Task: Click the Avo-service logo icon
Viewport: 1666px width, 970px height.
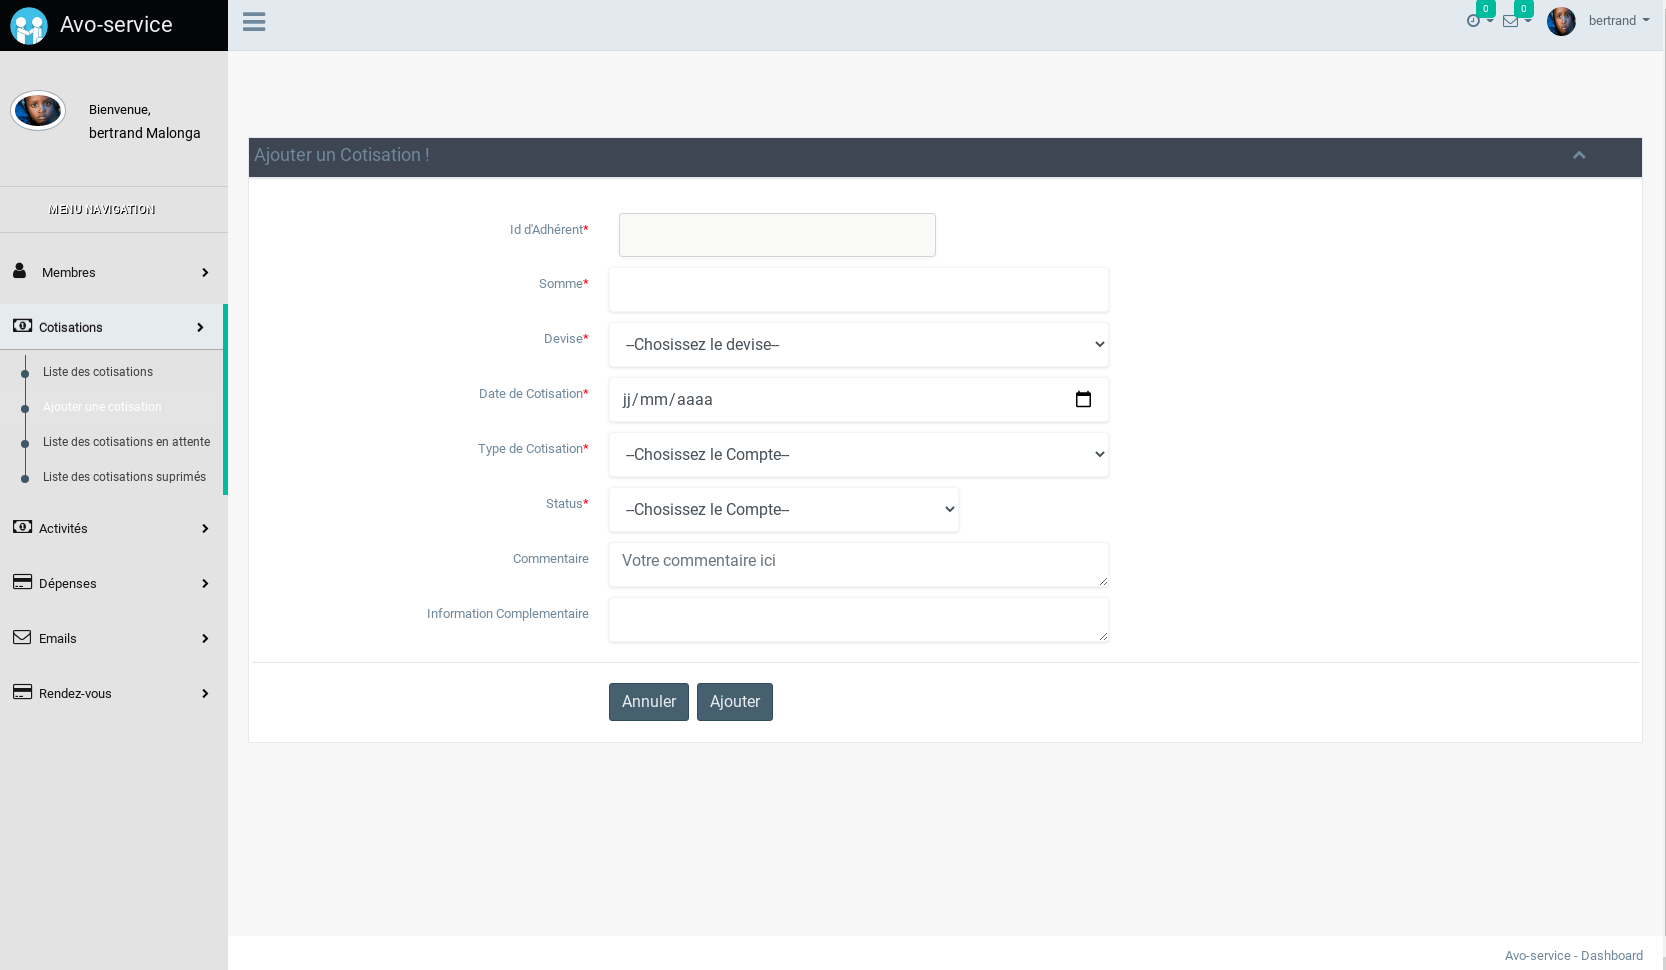Action: (x=29, y=26)
